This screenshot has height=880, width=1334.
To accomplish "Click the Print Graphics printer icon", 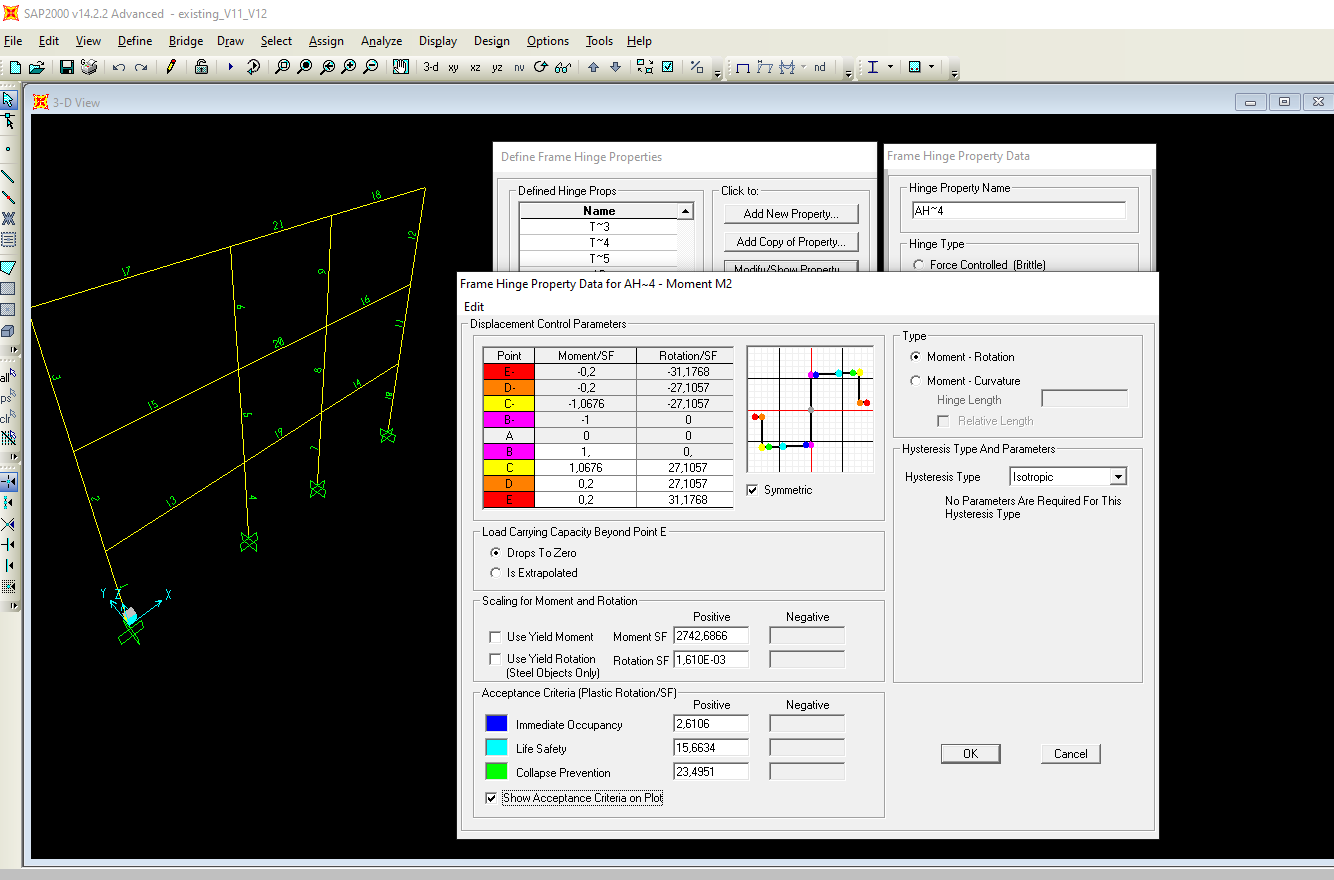I will (x=89, y=67).
